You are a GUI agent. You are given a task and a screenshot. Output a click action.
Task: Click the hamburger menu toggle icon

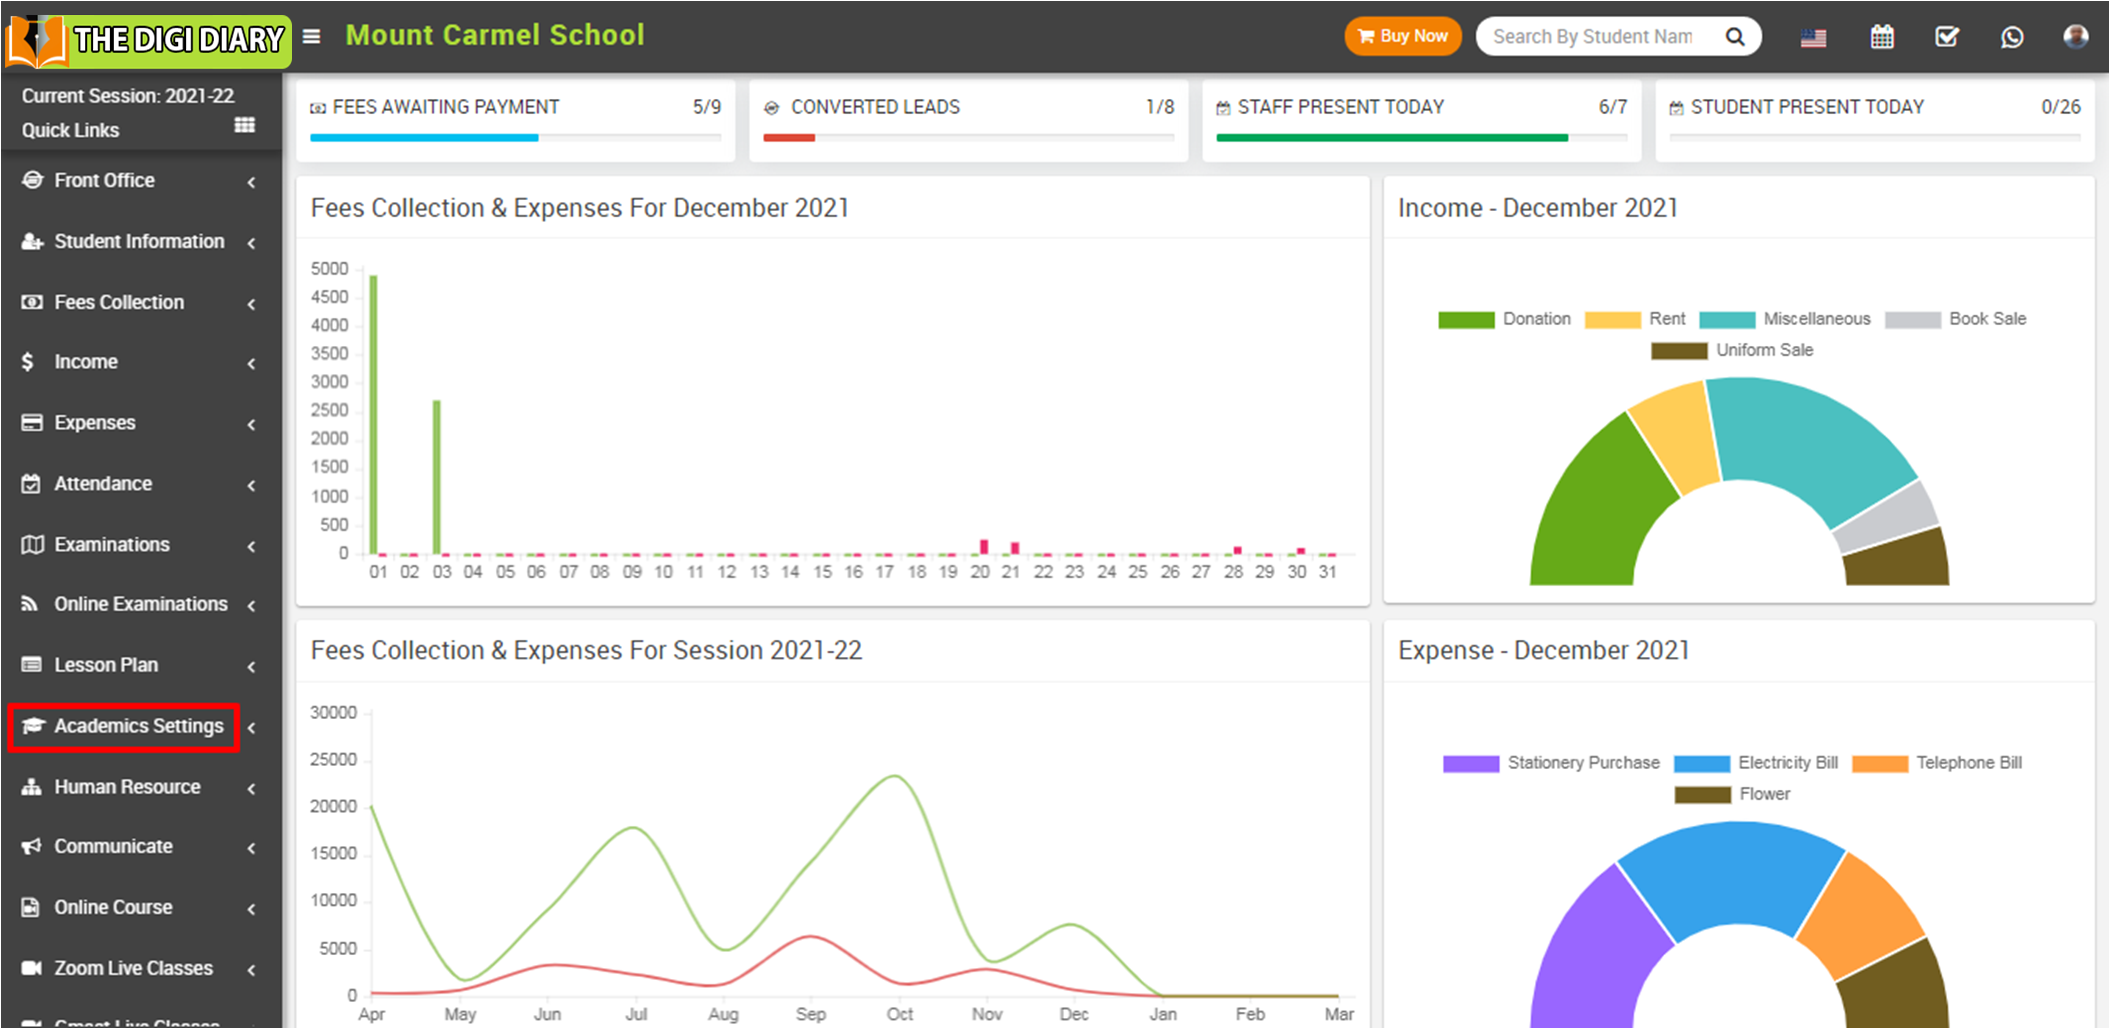[312, 37]
